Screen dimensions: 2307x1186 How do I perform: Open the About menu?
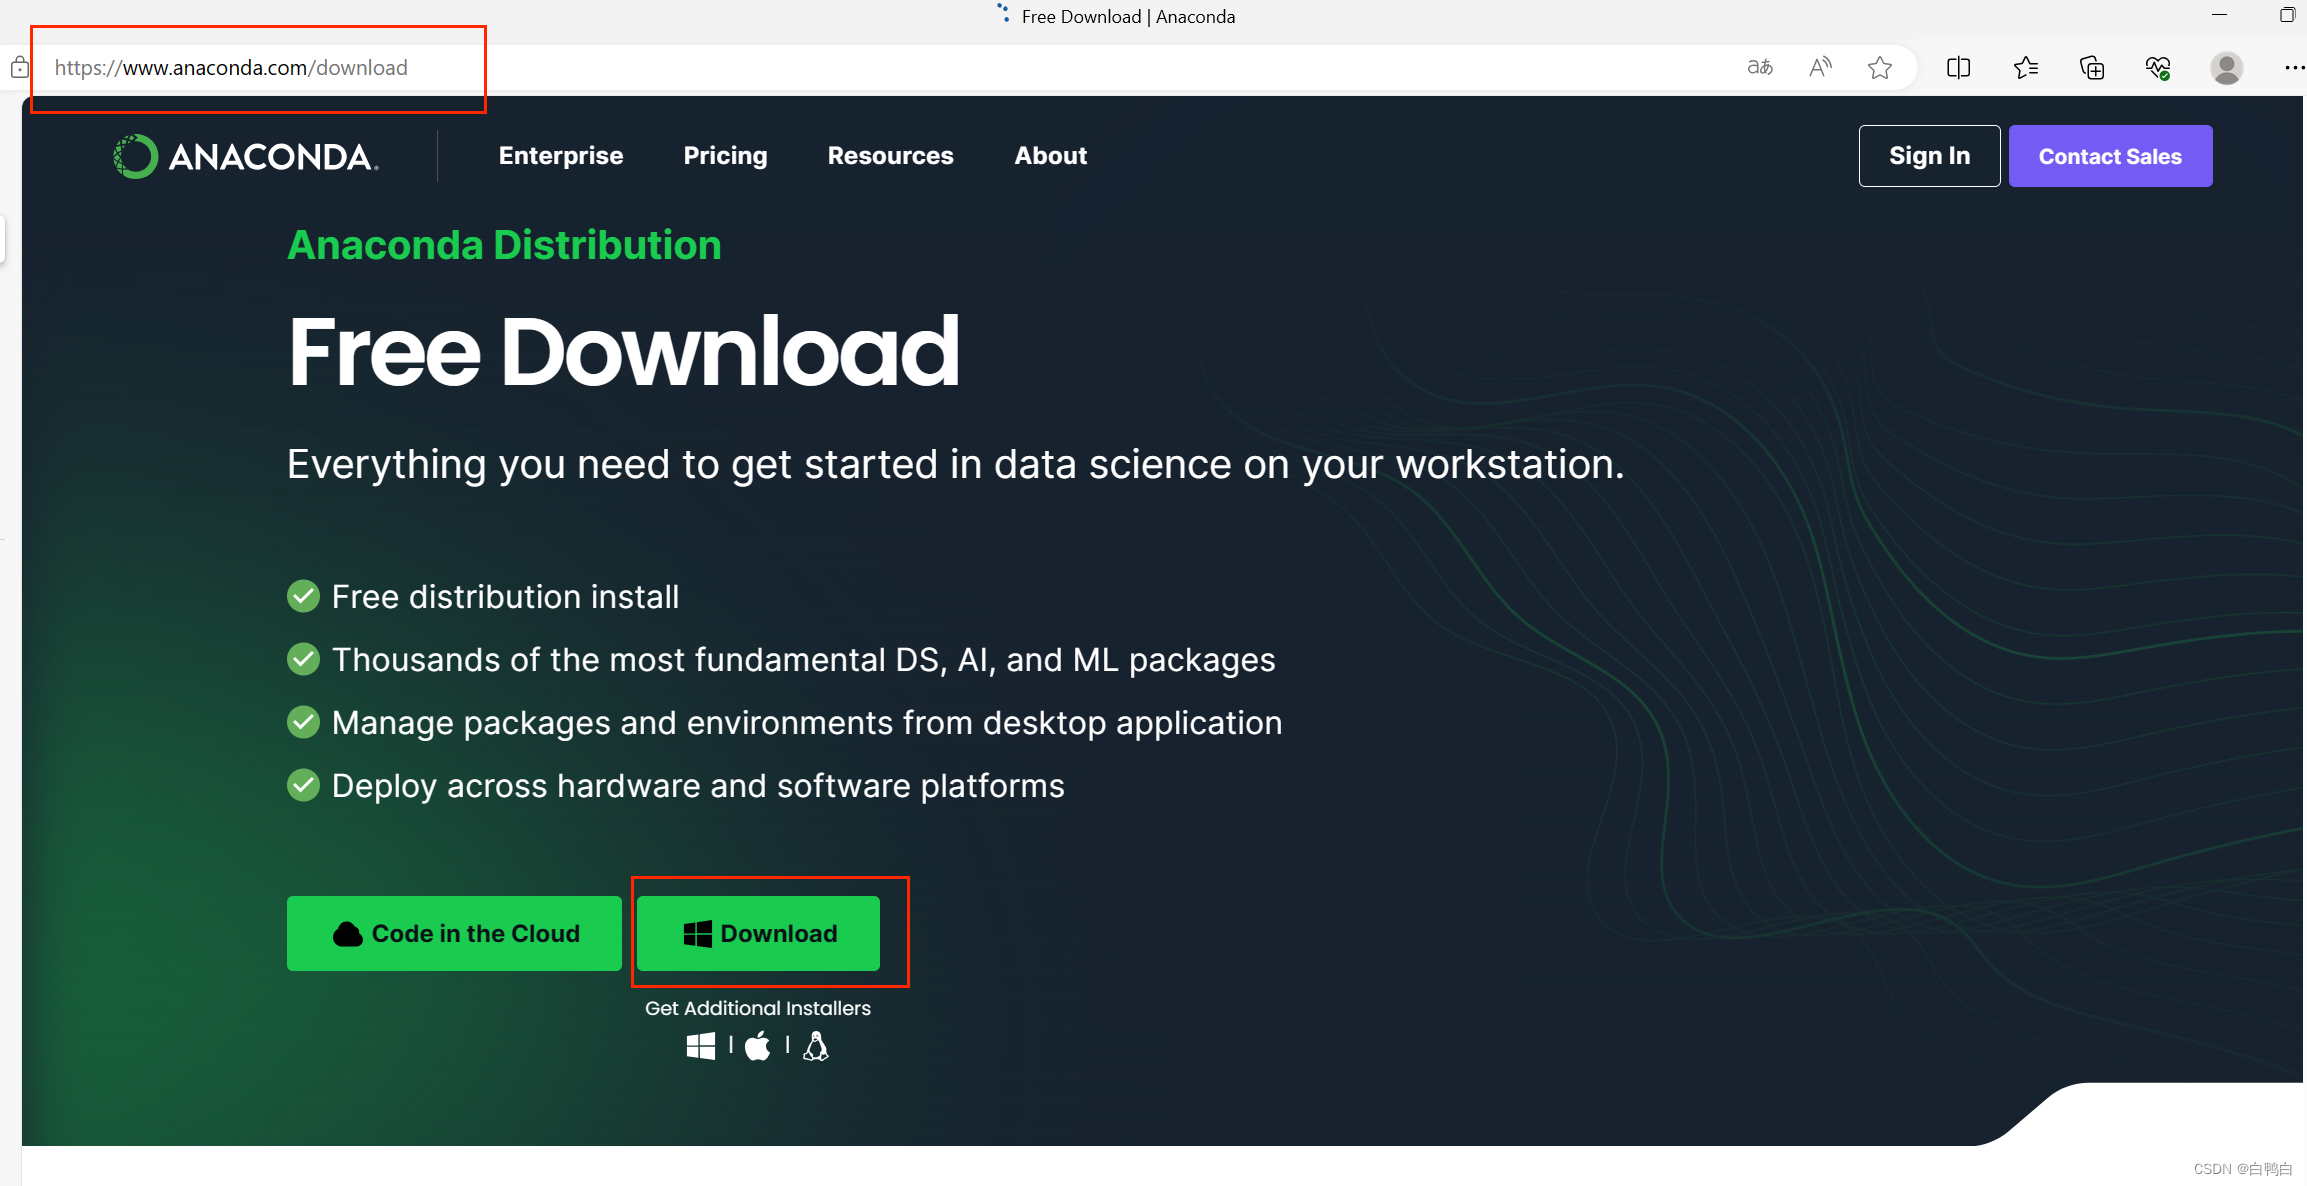pos(1051,156)
